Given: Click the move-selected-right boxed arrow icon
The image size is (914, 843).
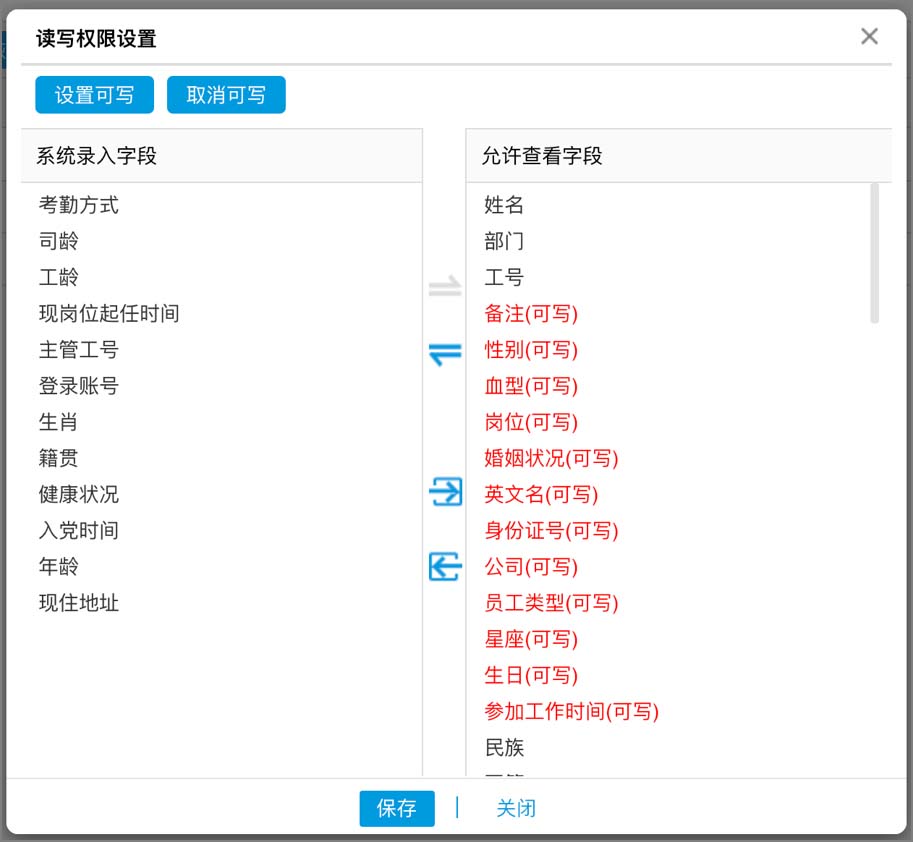Looking at the screenshot, I should [444, 490].
